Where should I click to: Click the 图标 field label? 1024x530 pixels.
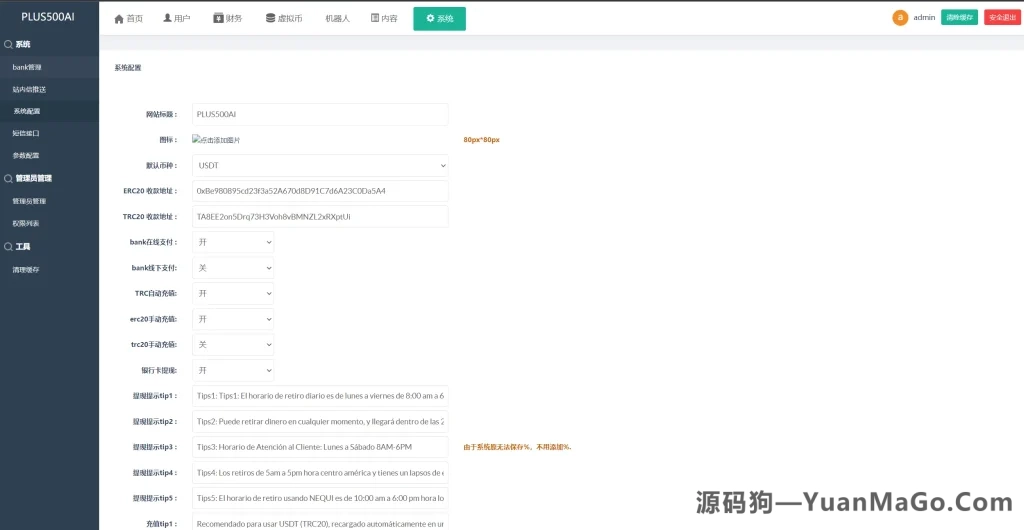click(x=168, y=140)
